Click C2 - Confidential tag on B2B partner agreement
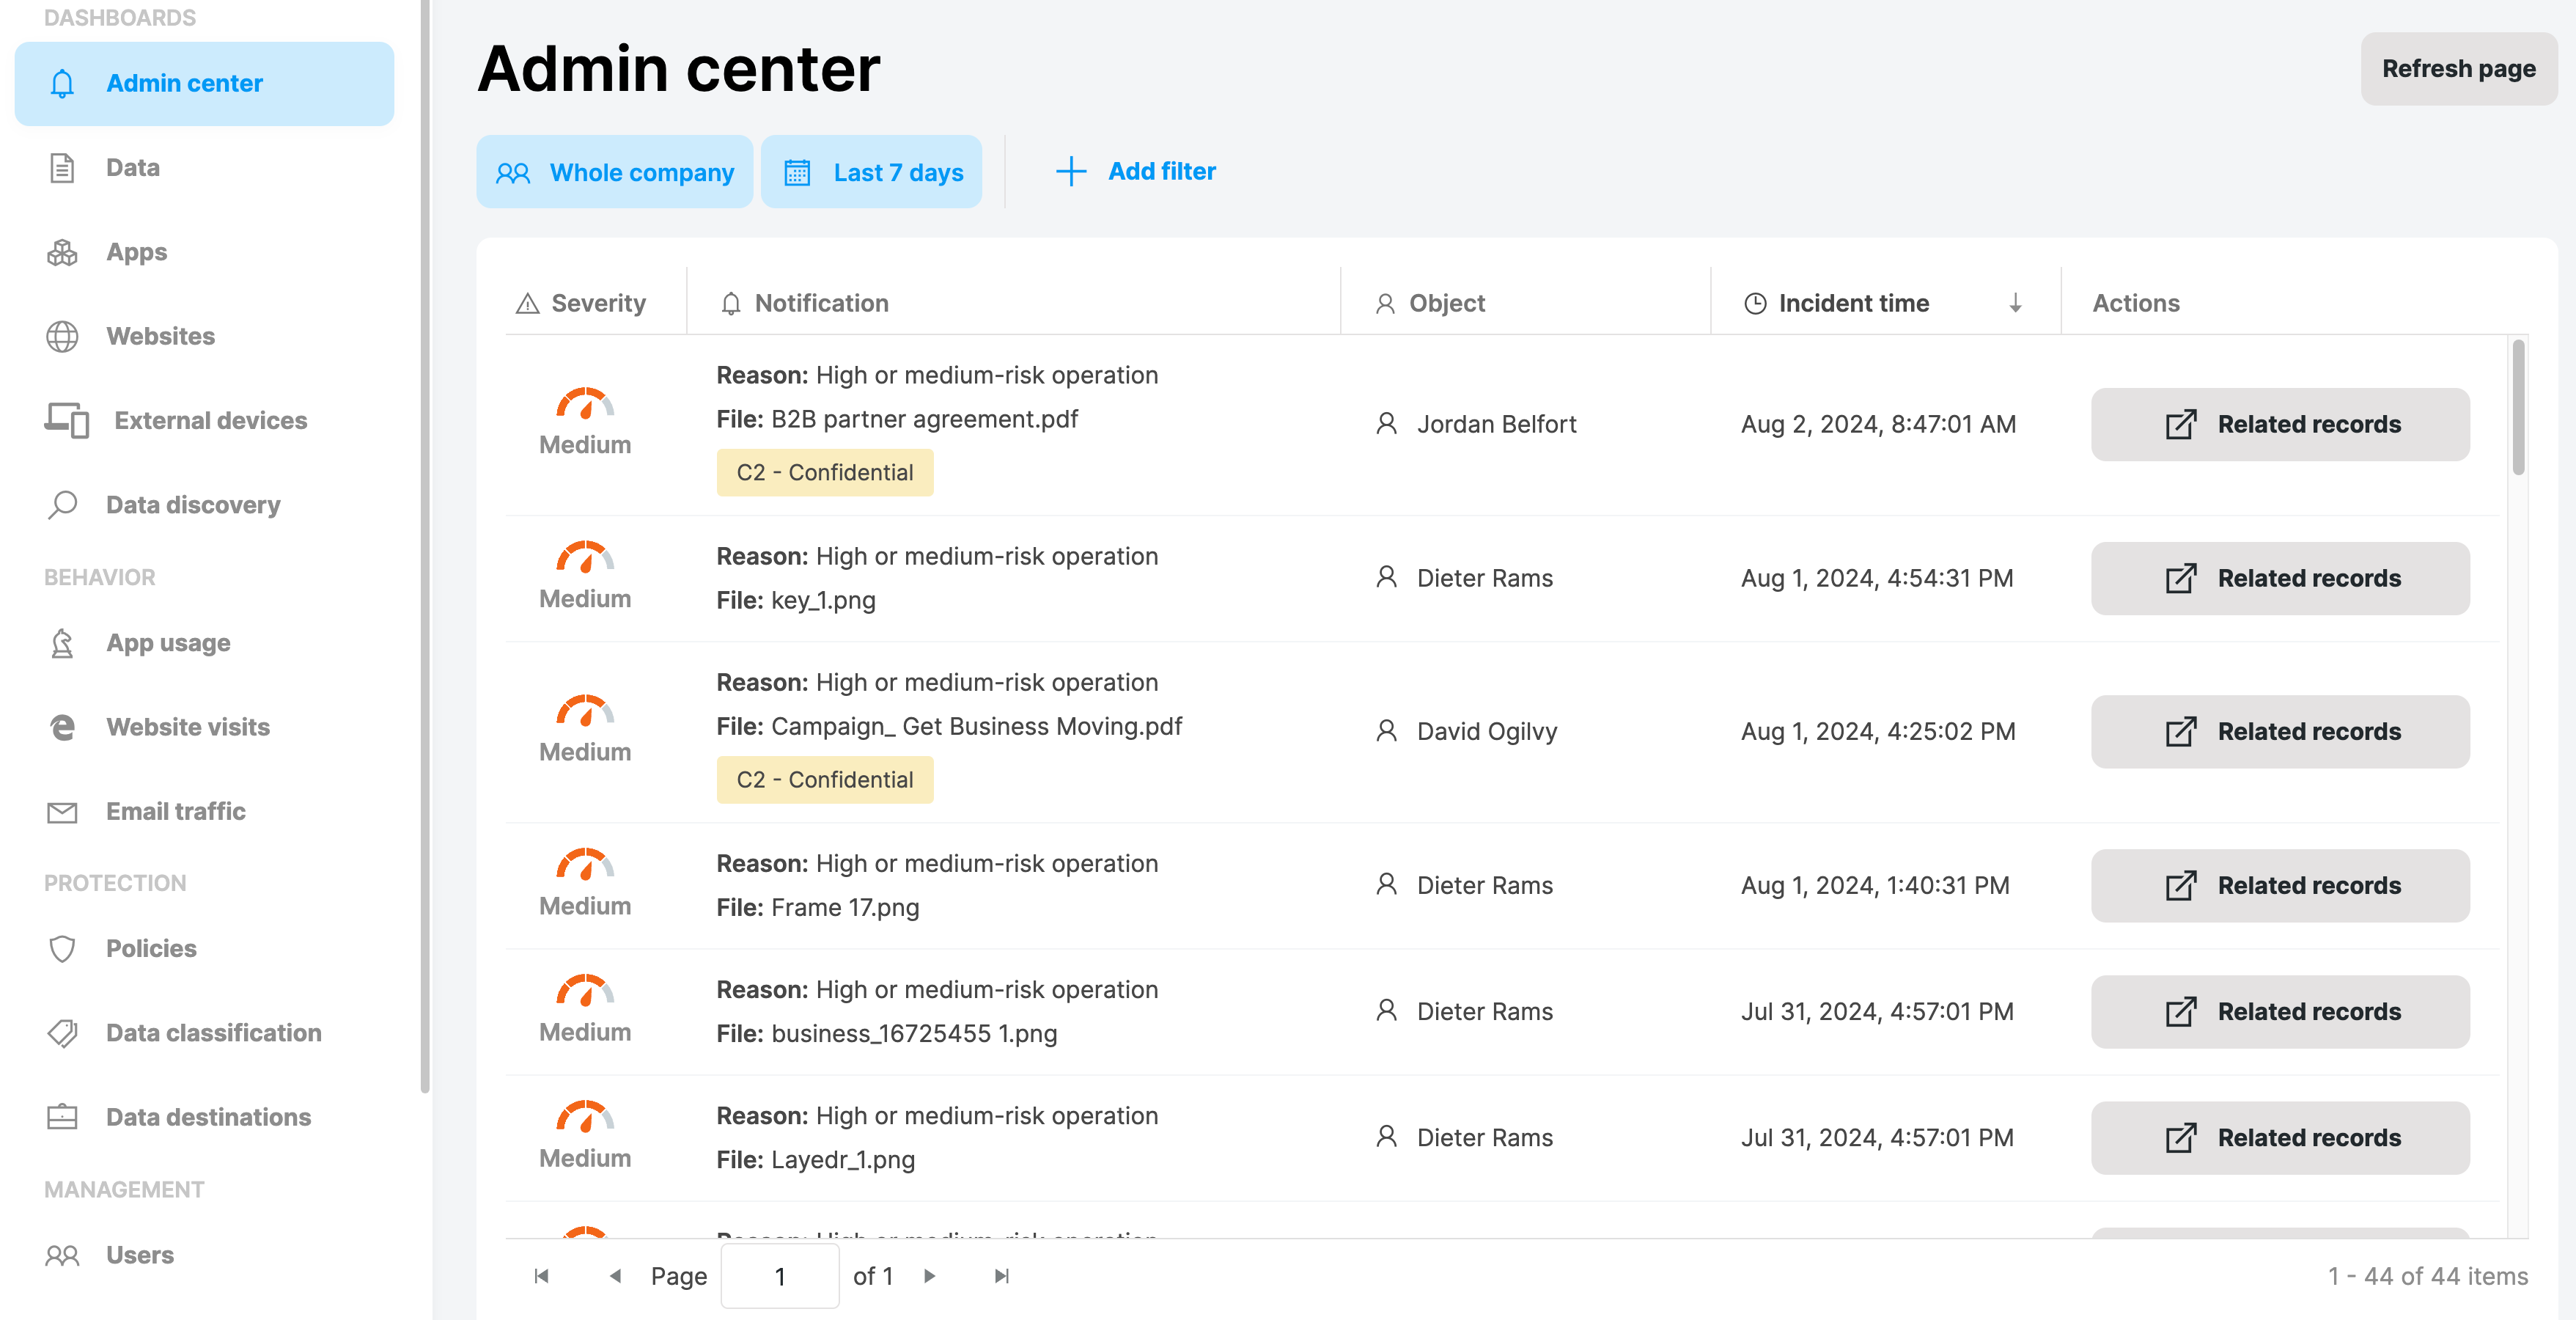 click(825, 472)
